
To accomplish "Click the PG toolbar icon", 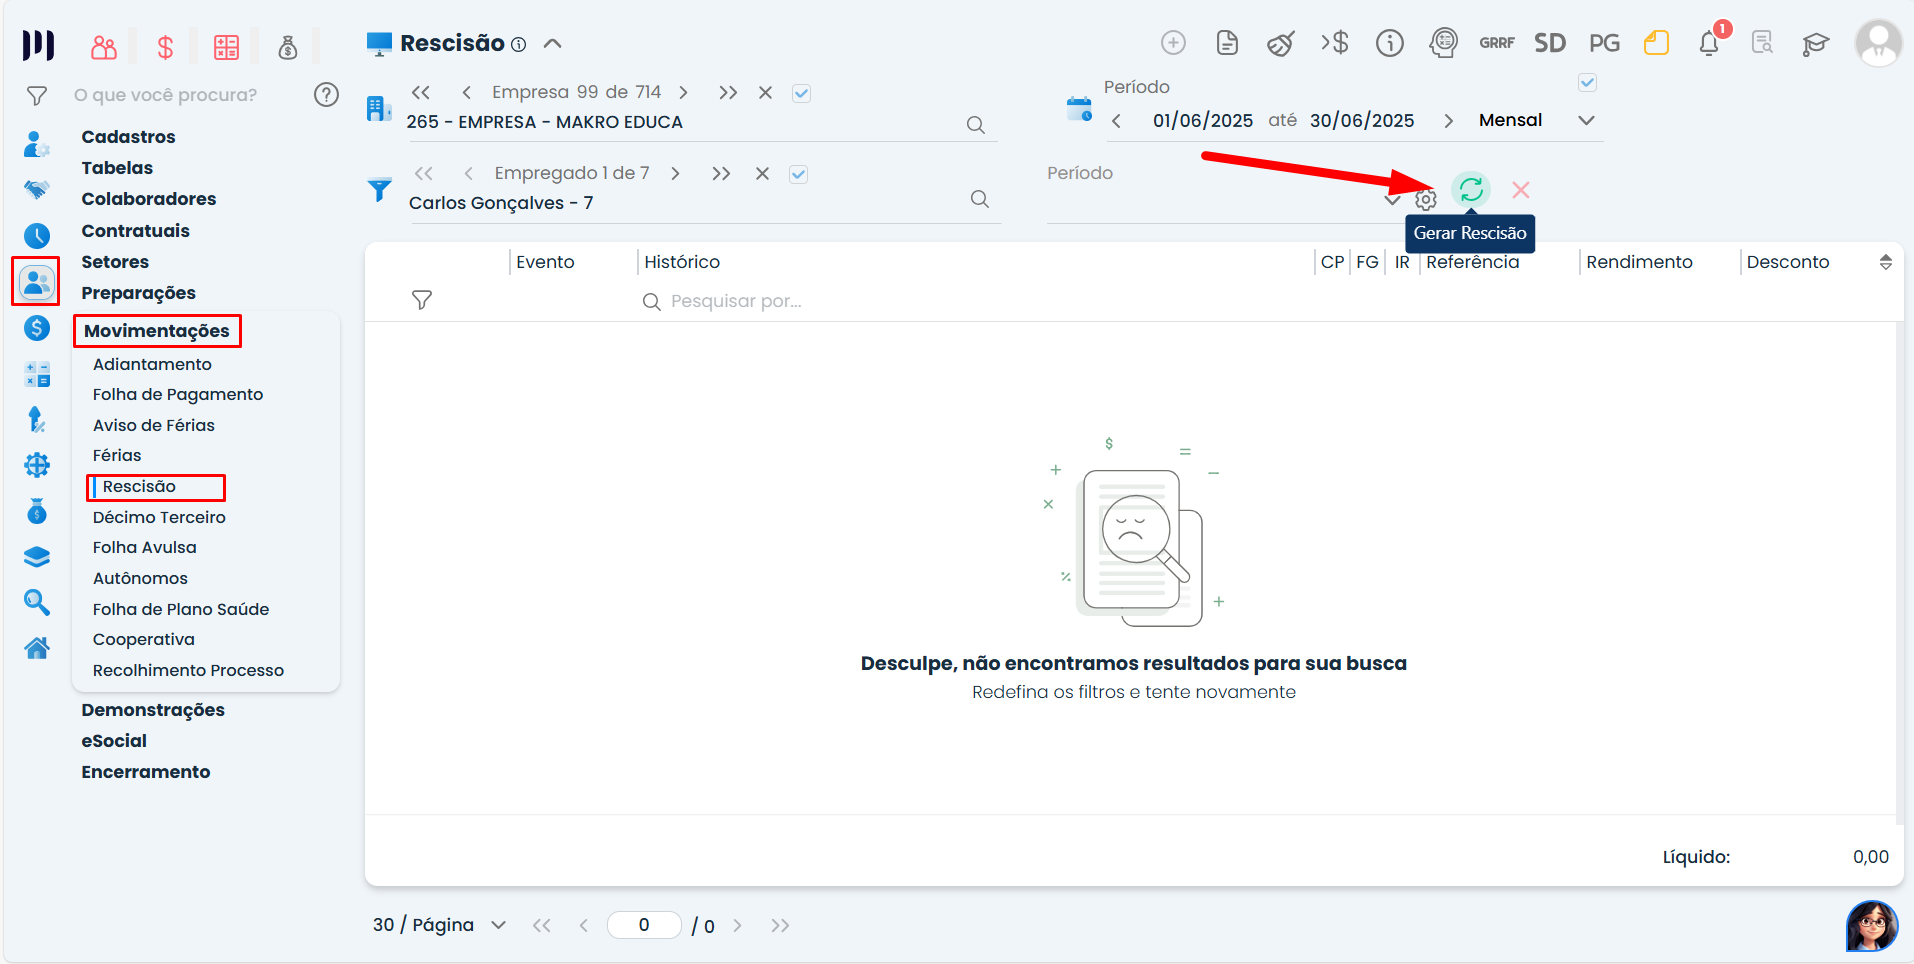I will 1603,43.
